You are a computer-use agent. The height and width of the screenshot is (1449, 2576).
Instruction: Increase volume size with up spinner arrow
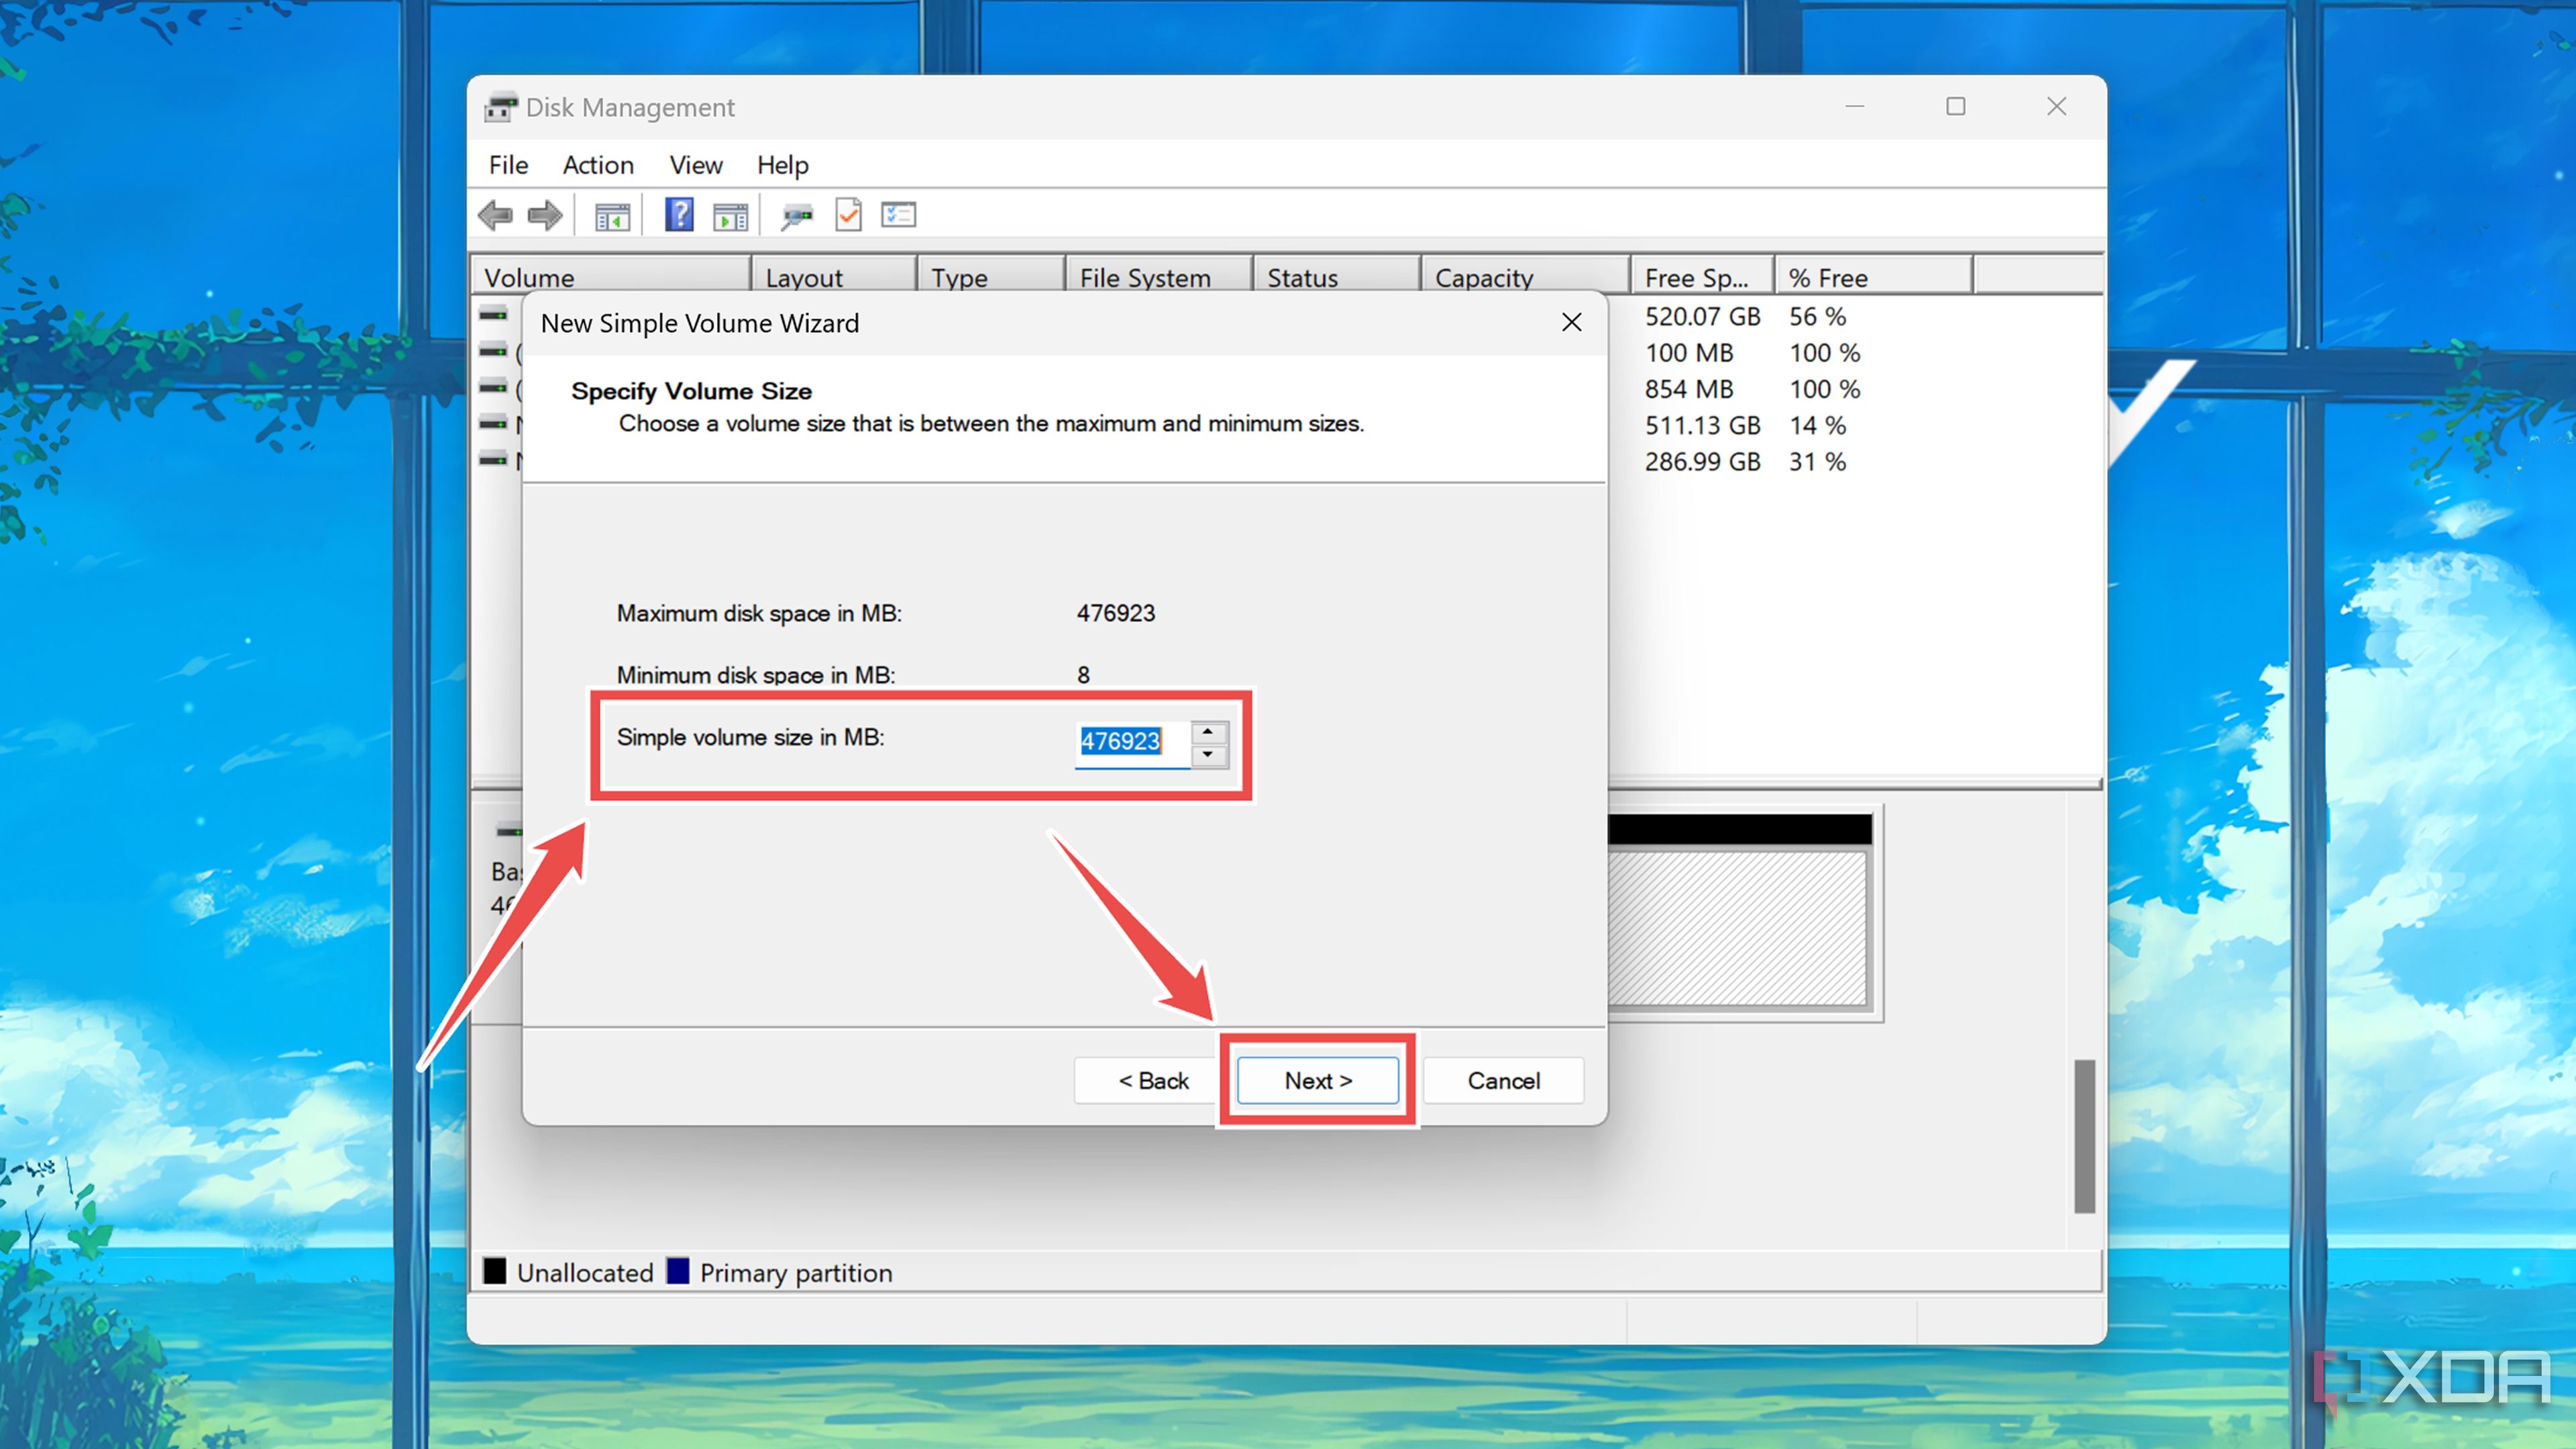(x=1208, y=732)
